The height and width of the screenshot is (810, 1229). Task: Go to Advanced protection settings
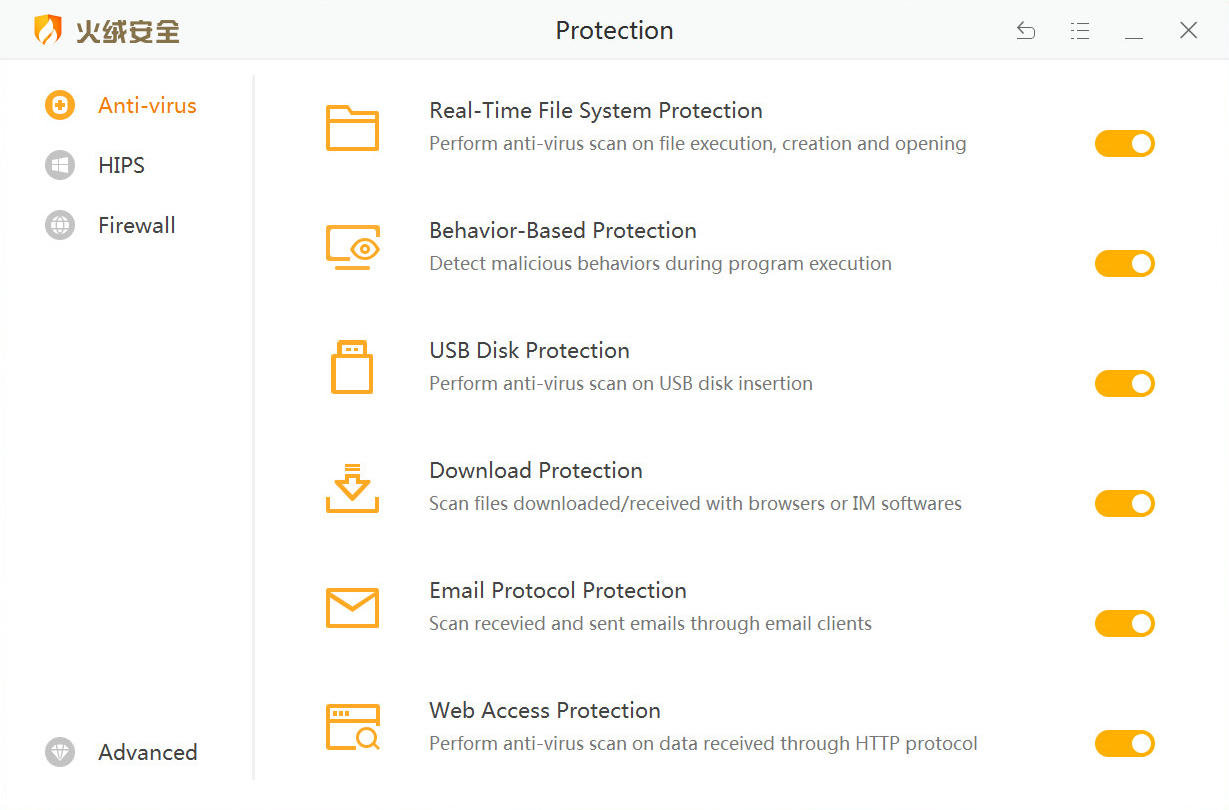pyautogui.click(x=147, y=753)
